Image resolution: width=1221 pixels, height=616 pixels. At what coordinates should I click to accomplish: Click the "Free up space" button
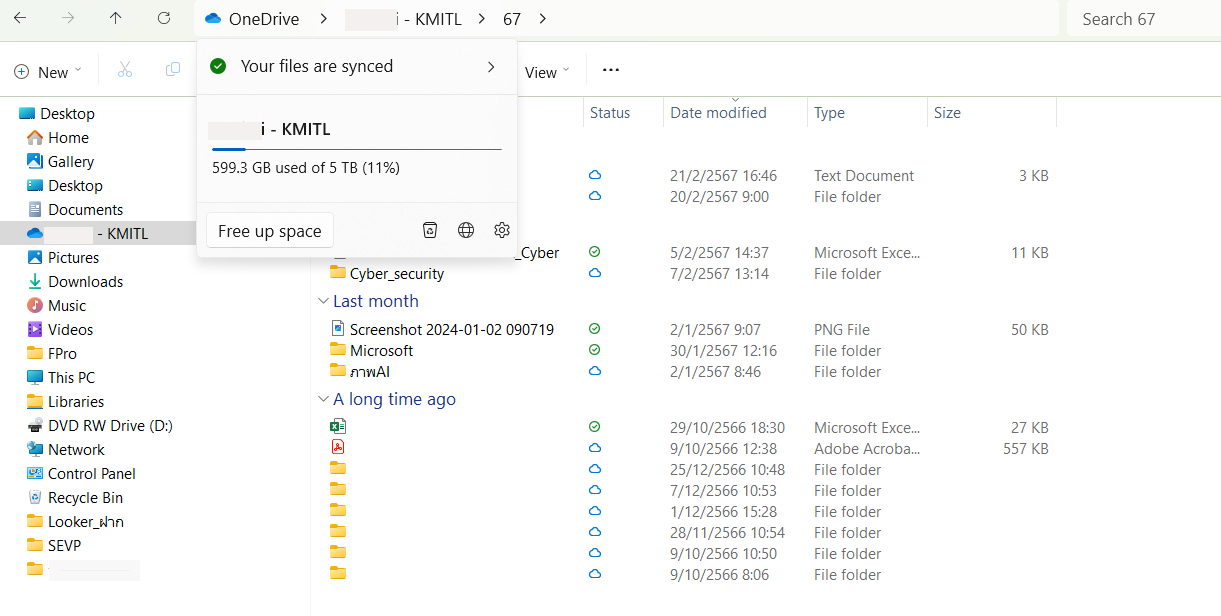pyautogui.click(x=270, y=231)
